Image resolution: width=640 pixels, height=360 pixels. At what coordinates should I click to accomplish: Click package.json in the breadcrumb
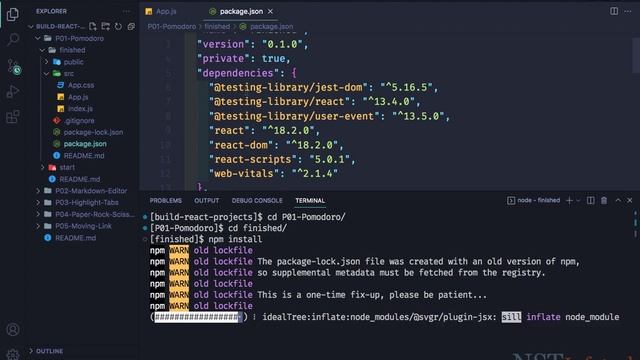click(x=271, y=27)
